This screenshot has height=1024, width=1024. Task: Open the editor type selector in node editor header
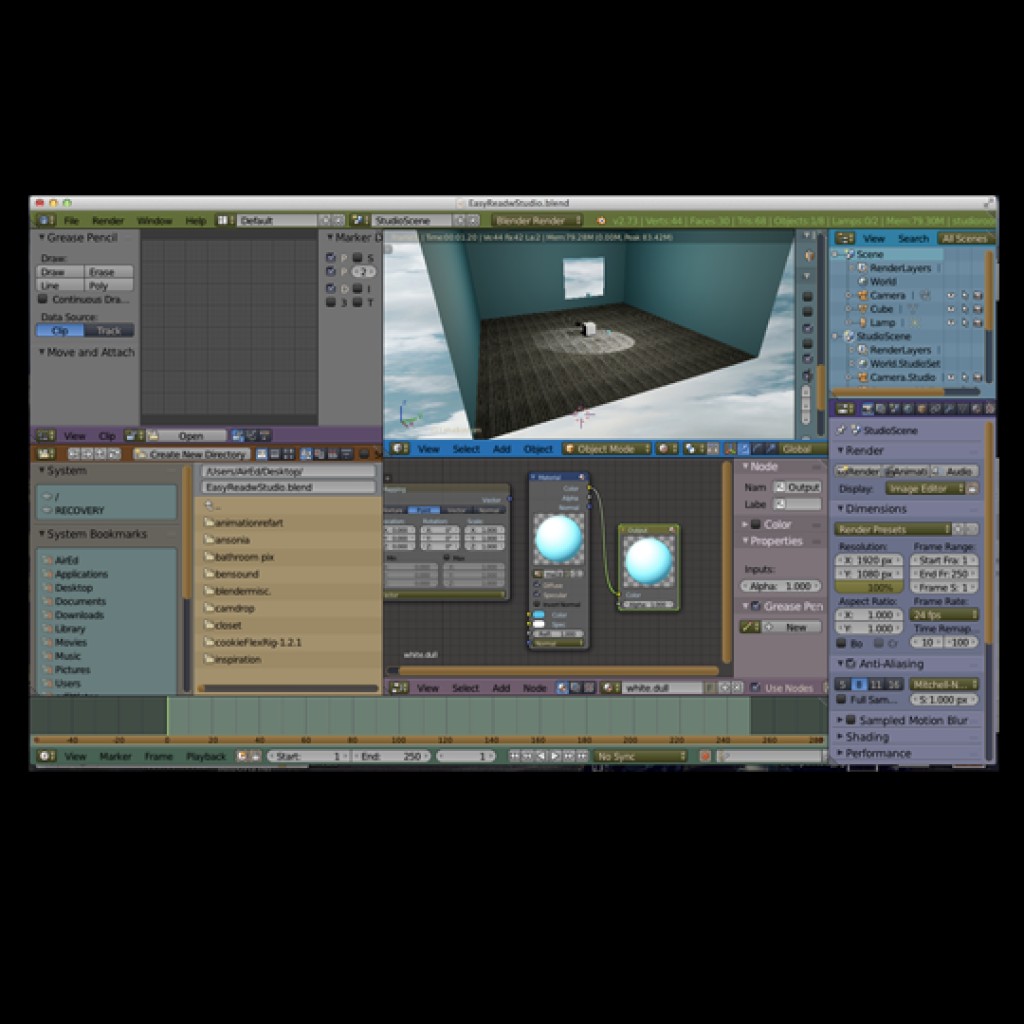[399, 688]
